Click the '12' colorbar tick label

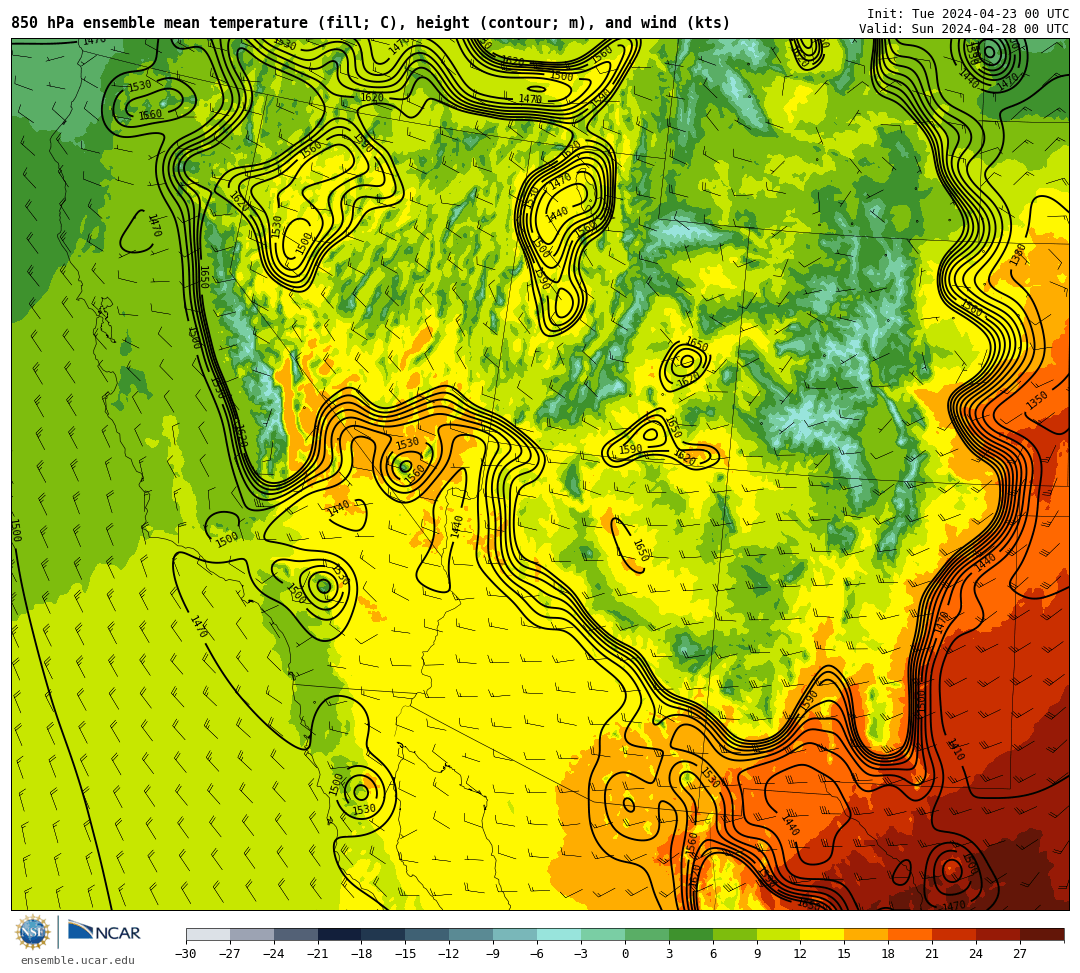800,954
